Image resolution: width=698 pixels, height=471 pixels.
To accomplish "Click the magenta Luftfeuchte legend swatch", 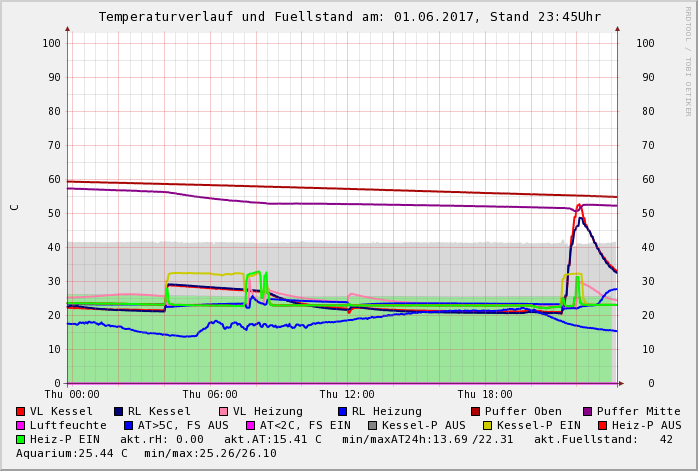I will point(21,426).
